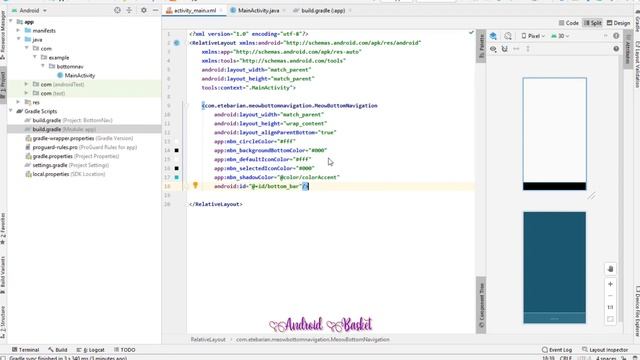Screen dimensions: 640x360
Task: Select settings.gradle file
Action: pyautogui.click(x=67, y=165)
